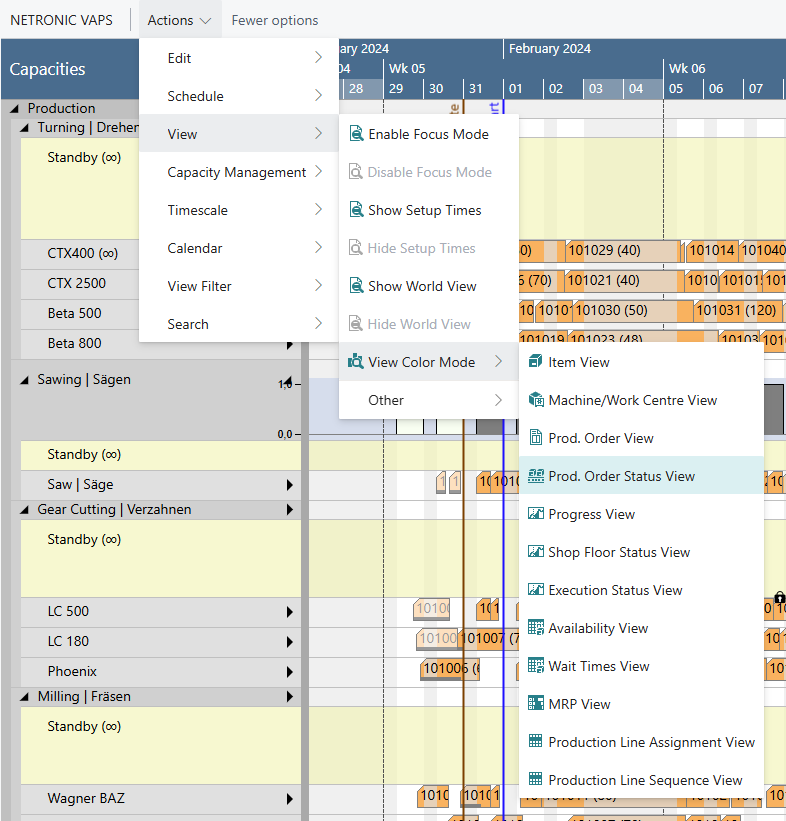The height and width of the screenshot is (821, 786).
Task: Click the MRP View icon
Action: (536, 704)
